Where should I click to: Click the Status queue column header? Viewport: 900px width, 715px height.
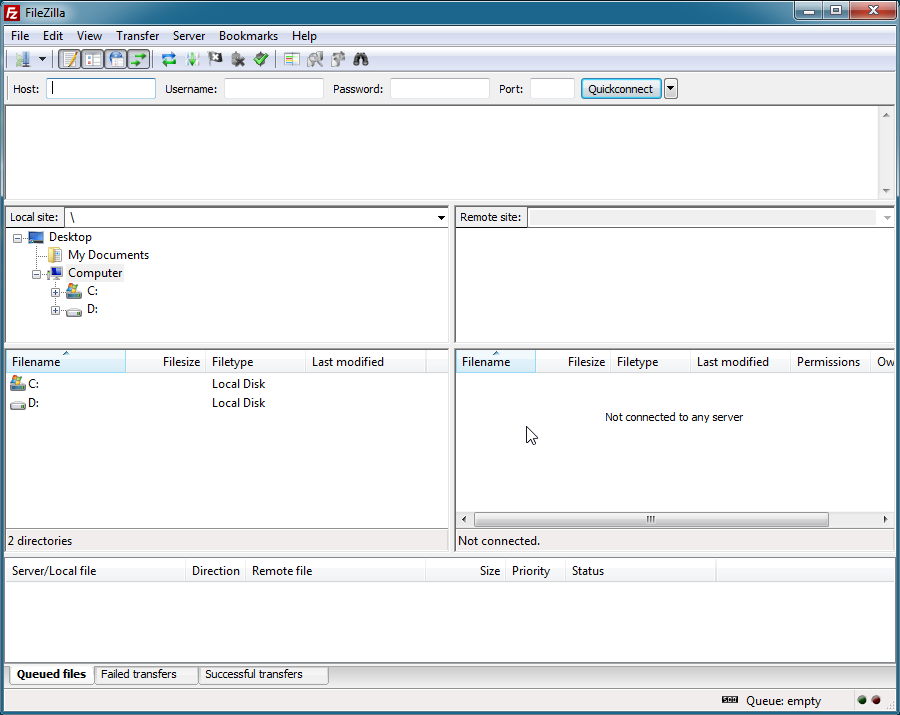coord(641,571)
